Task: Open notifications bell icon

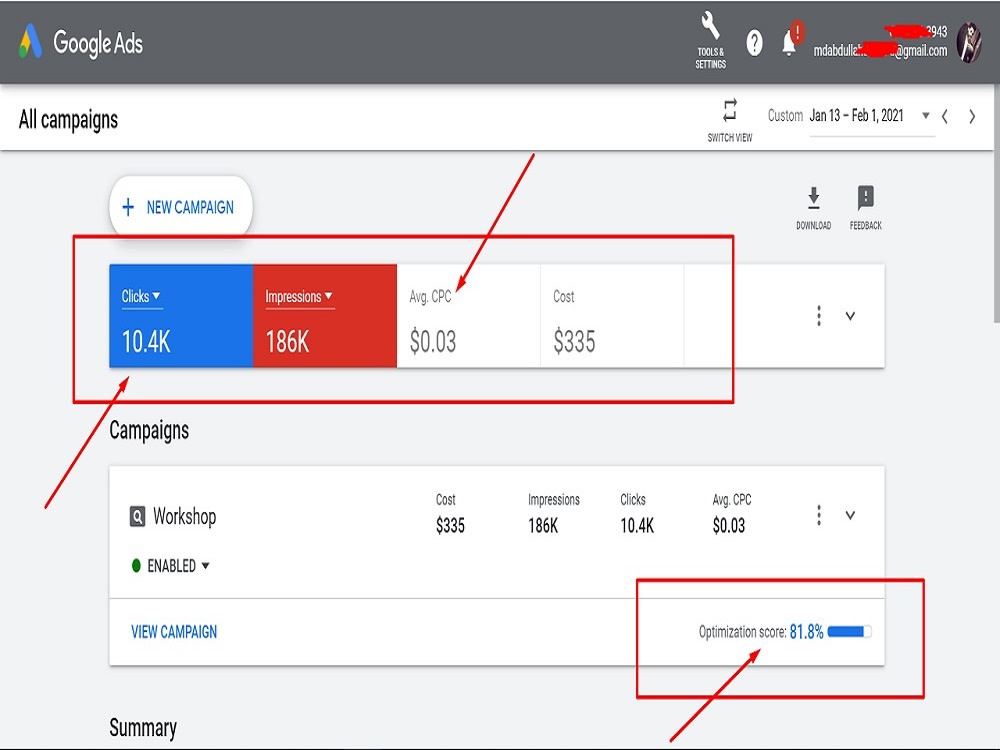Action: tap(789, 43)
